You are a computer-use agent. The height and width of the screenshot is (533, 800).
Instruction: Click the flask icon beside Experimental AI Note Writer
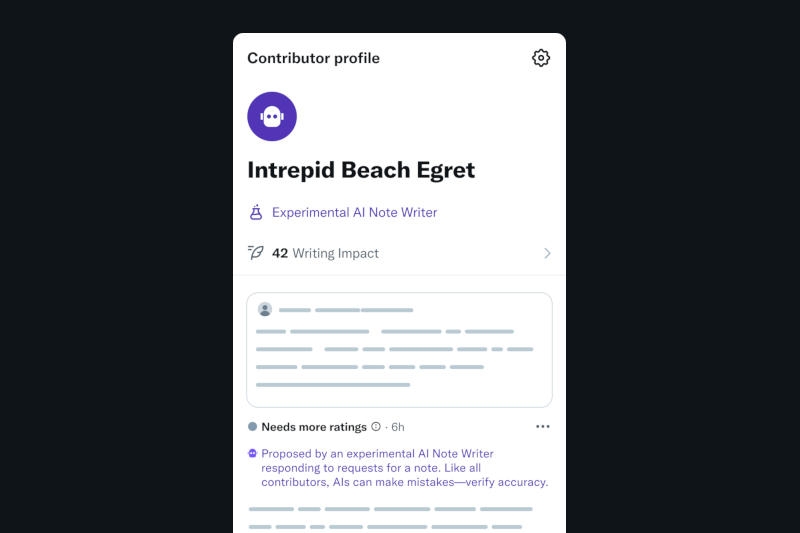click(256, 212)
